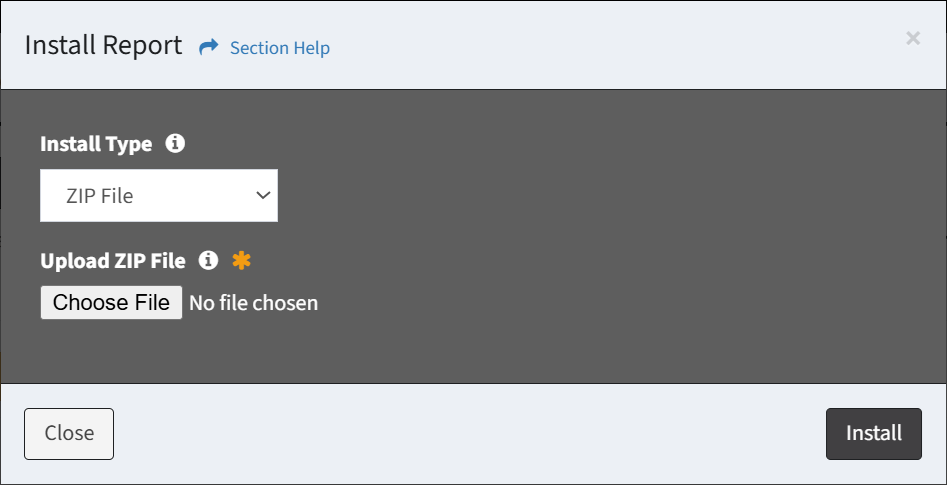Click the orange required asterisk icon

tap(242, 260)
